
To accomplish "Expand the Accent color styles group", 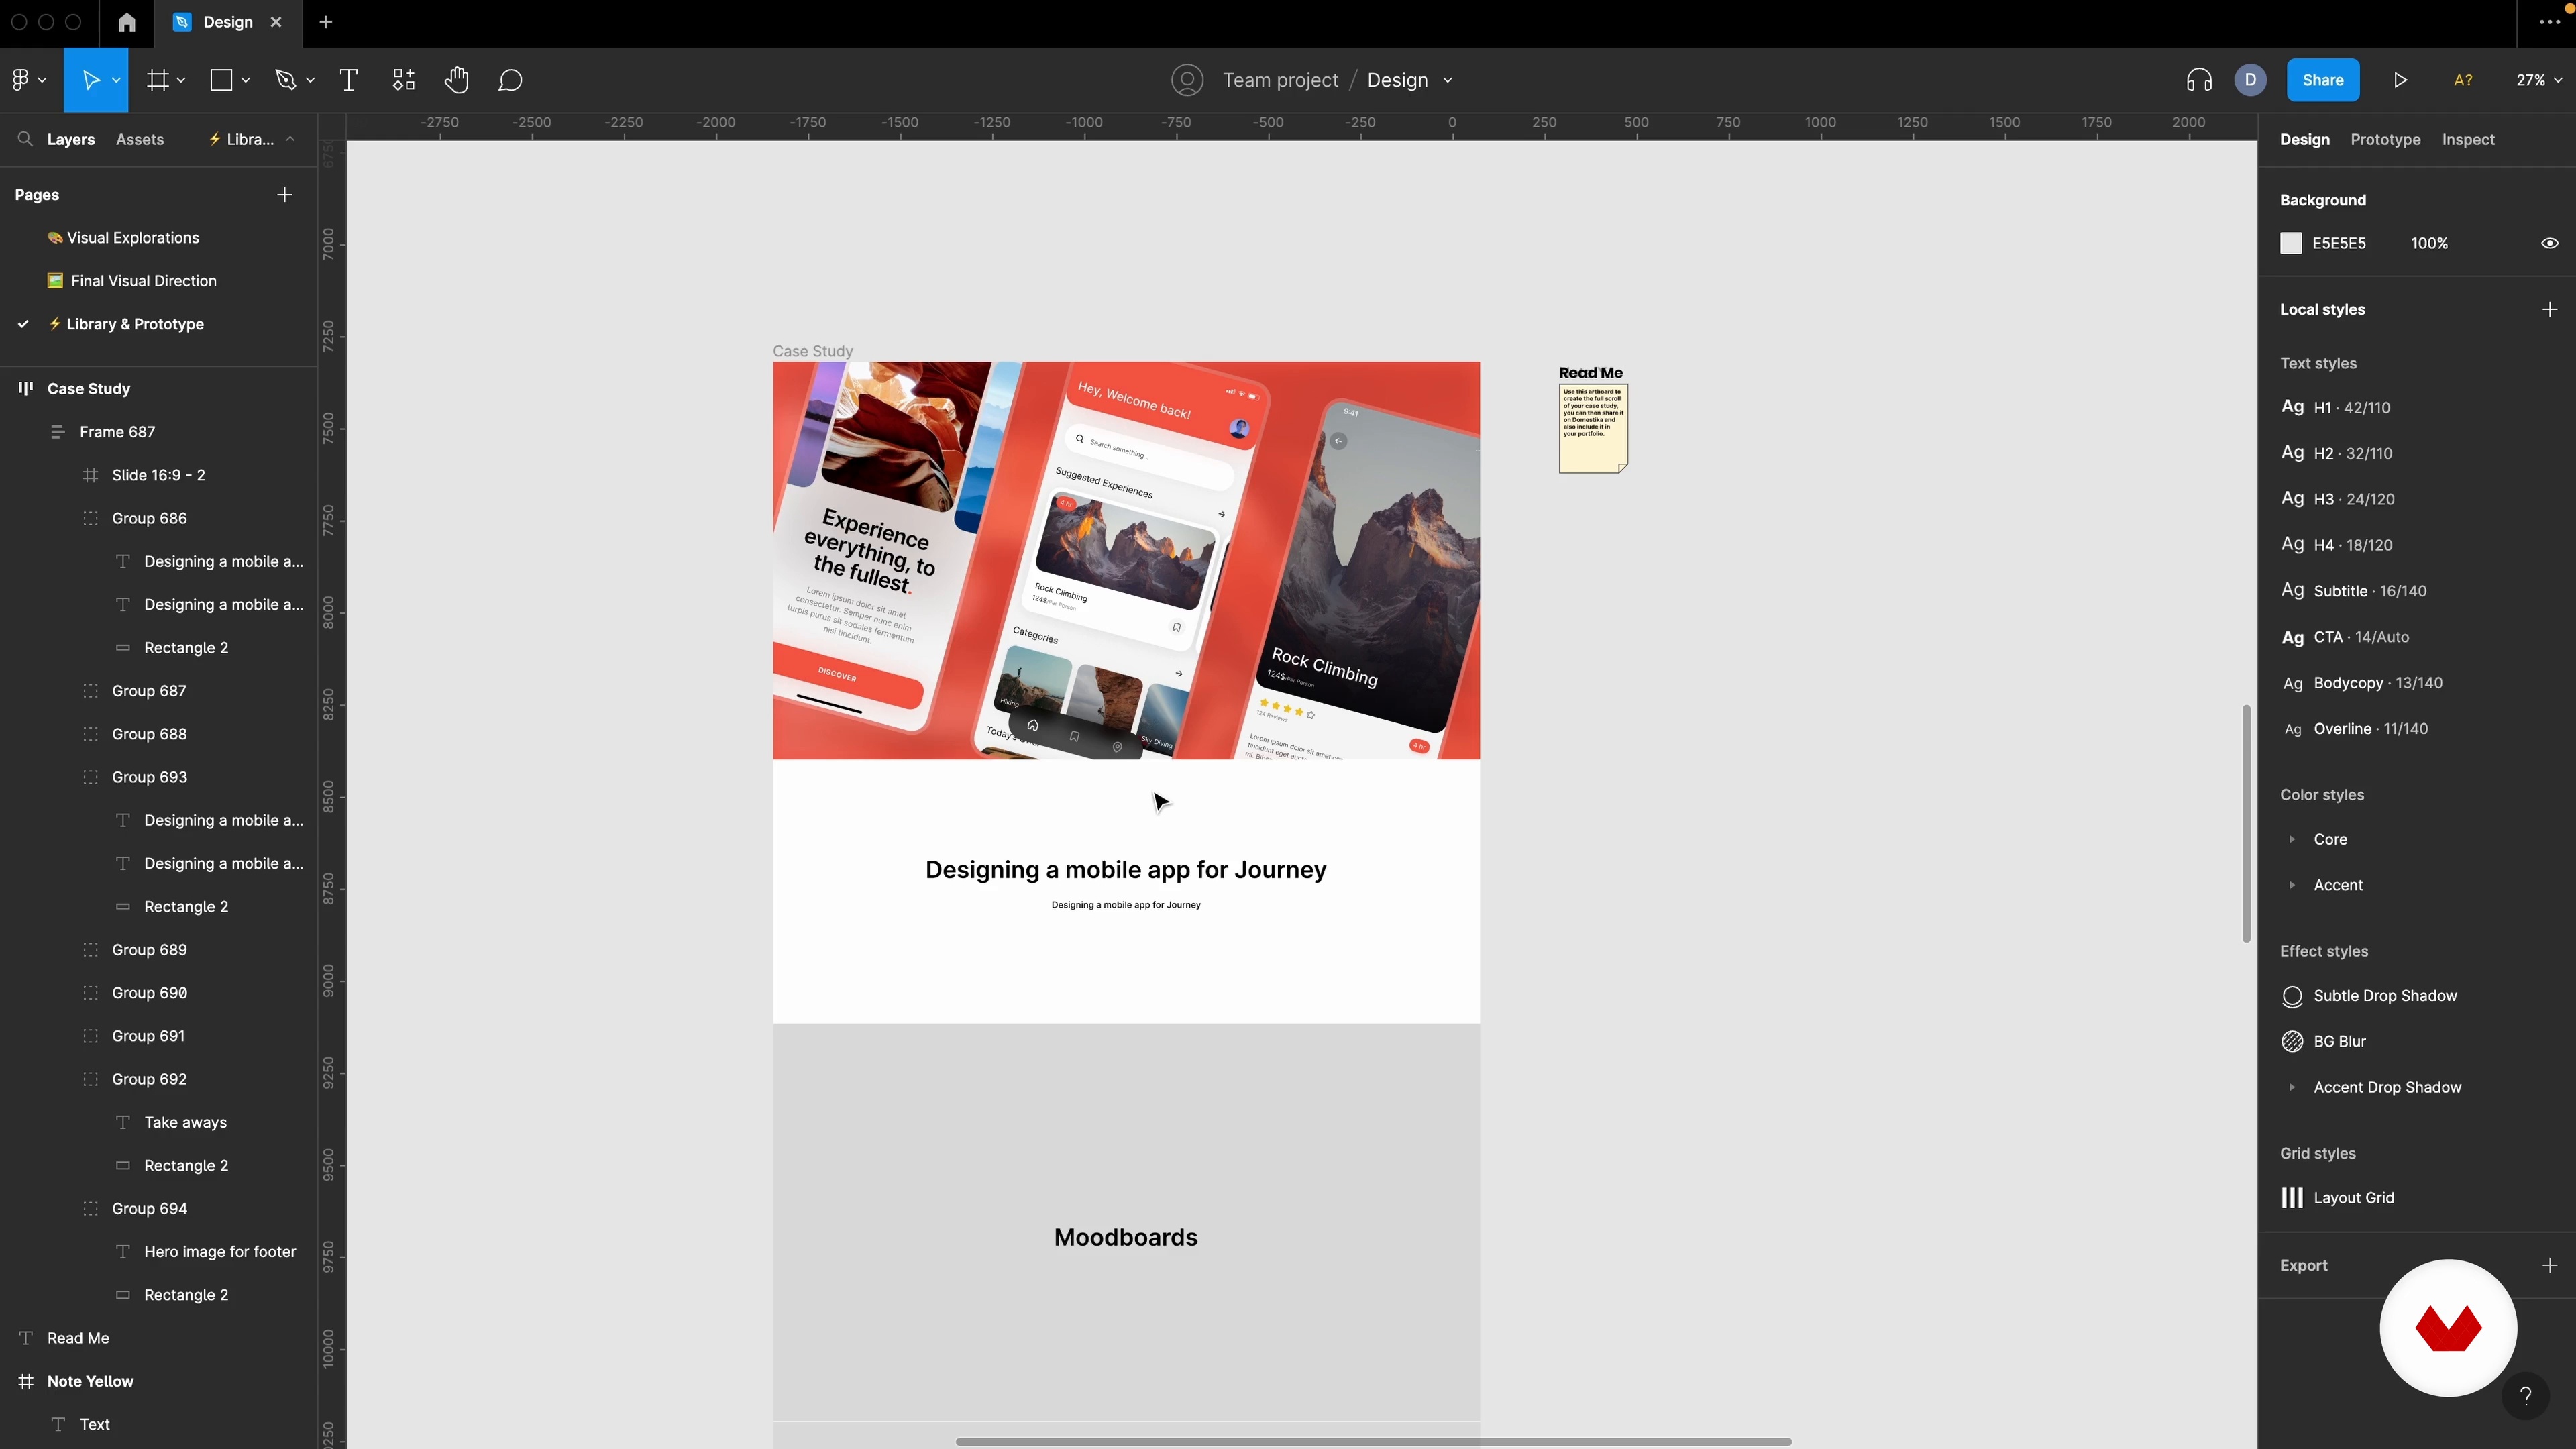I will 2292,885.
